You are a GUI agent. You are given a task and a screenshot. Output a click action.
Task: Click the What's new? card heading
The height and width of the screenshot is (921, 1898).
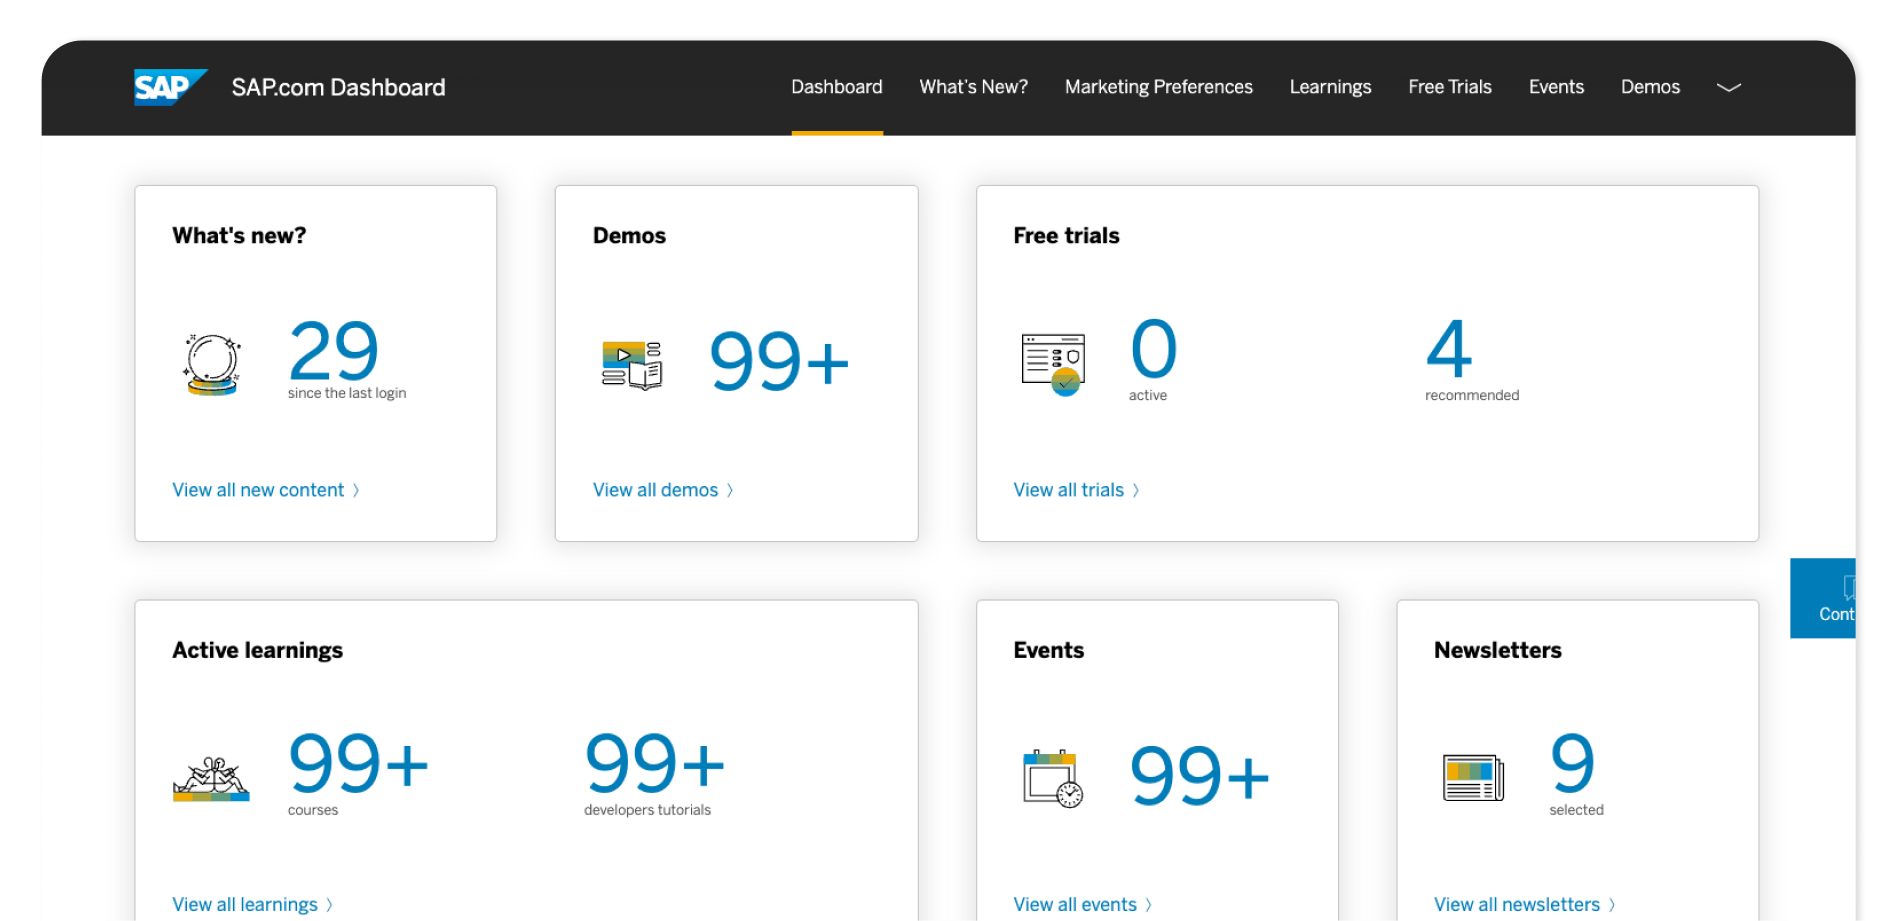click(239, 236)
